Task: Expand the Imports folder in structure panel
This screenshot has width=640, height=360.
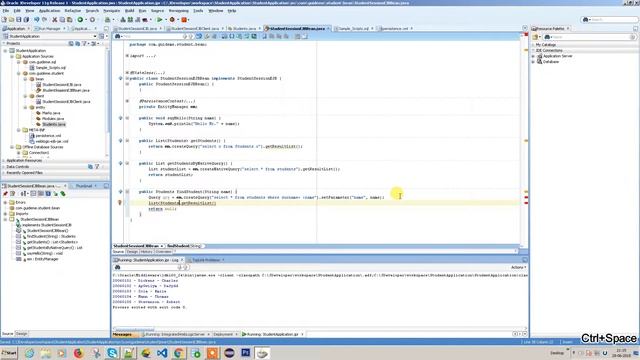Action: pyautogui.click(x=6, y=213)
